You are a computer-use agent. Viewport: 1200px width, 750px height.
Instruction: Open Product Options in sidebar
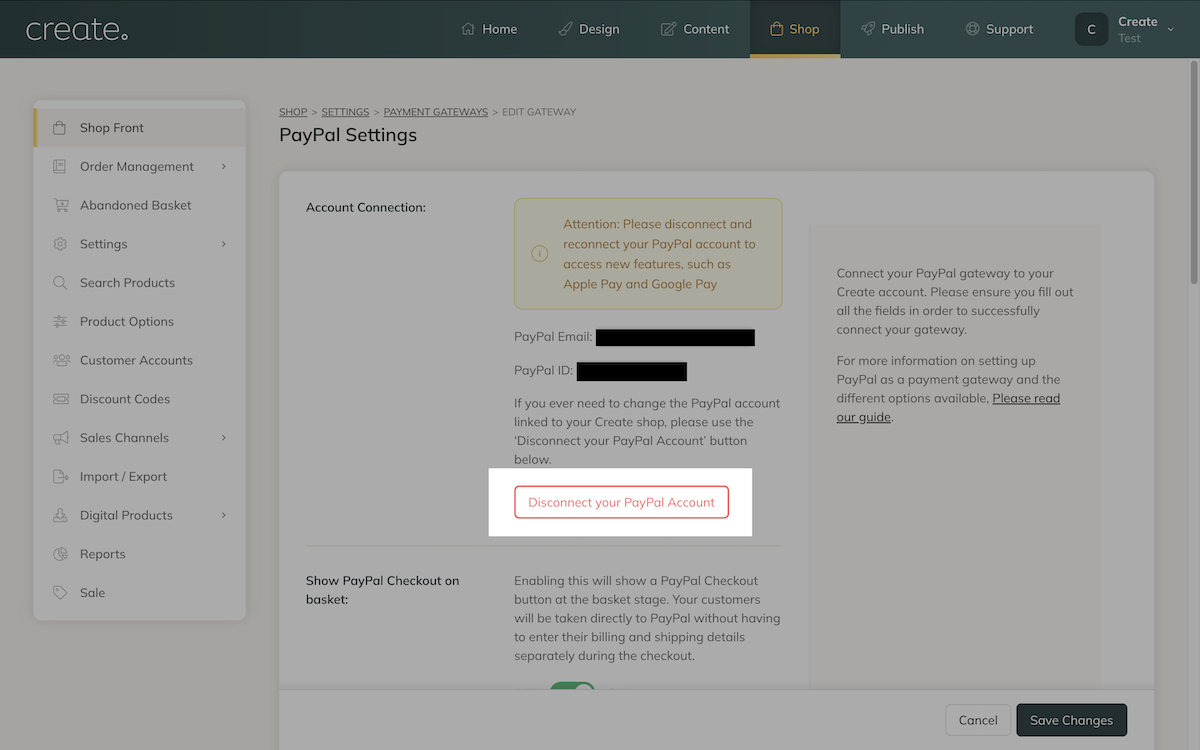point(140,321)
